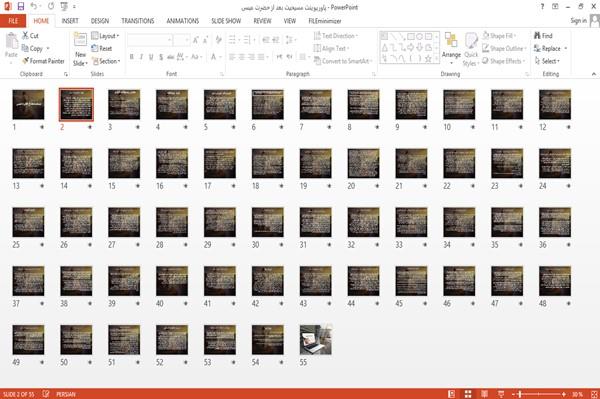
Task: Click the Sign in link
Action: (x=578, y=21)
